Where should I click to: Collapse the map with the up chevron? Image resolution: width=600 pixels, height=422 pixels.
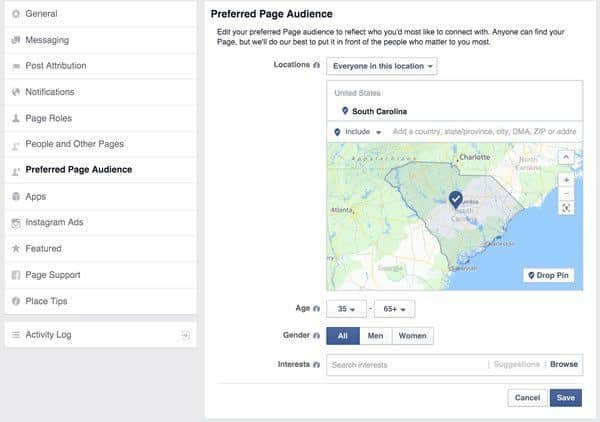(566, 157)
